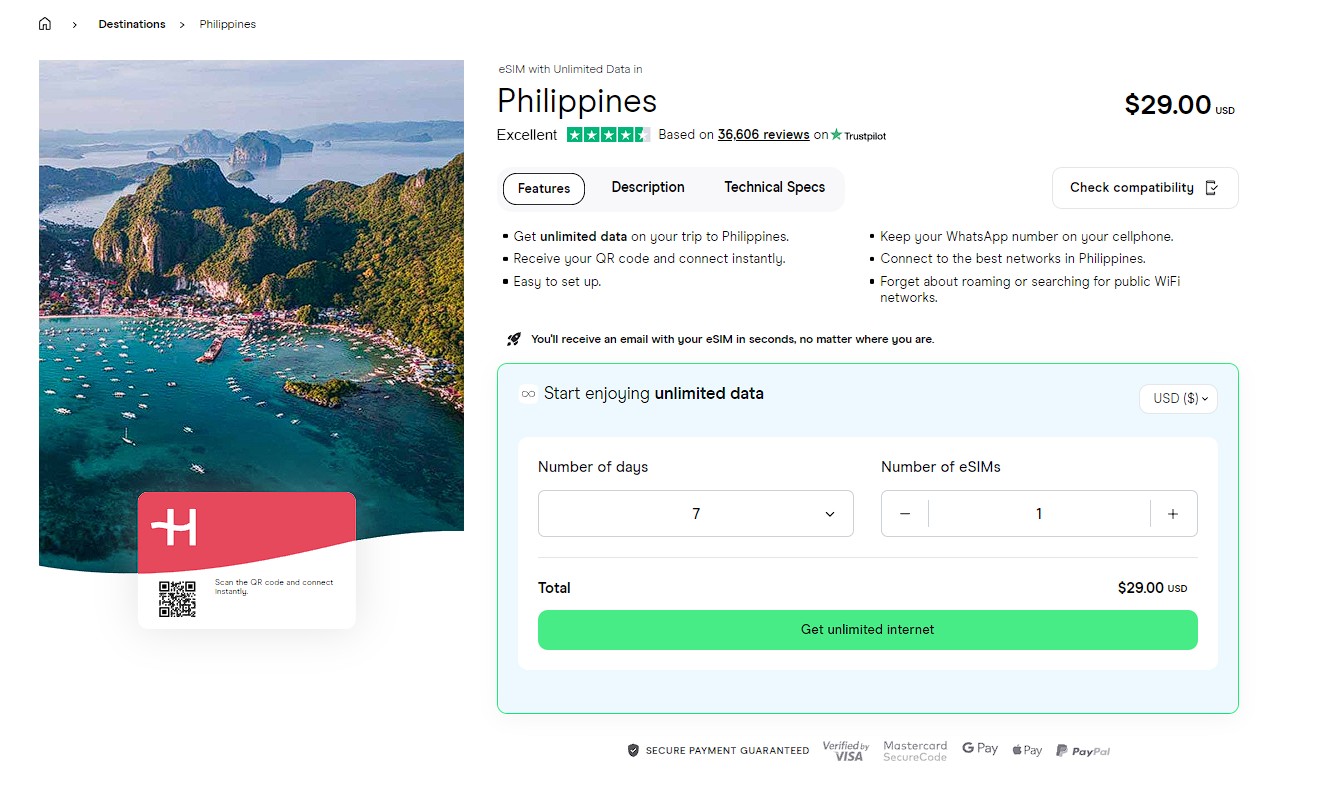Image resolution: width=1333 pixels, height=785 pixels.
Task: Click the Mastercard SecureCode icon
Action: (x=914, y=749)
